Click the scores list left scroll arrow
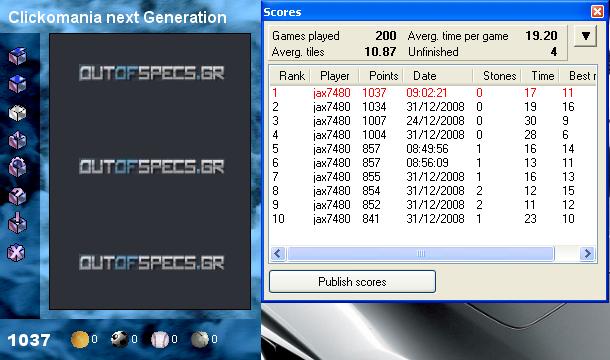The width and height of the screenshot is (610, 360). (x=278, y=254)
